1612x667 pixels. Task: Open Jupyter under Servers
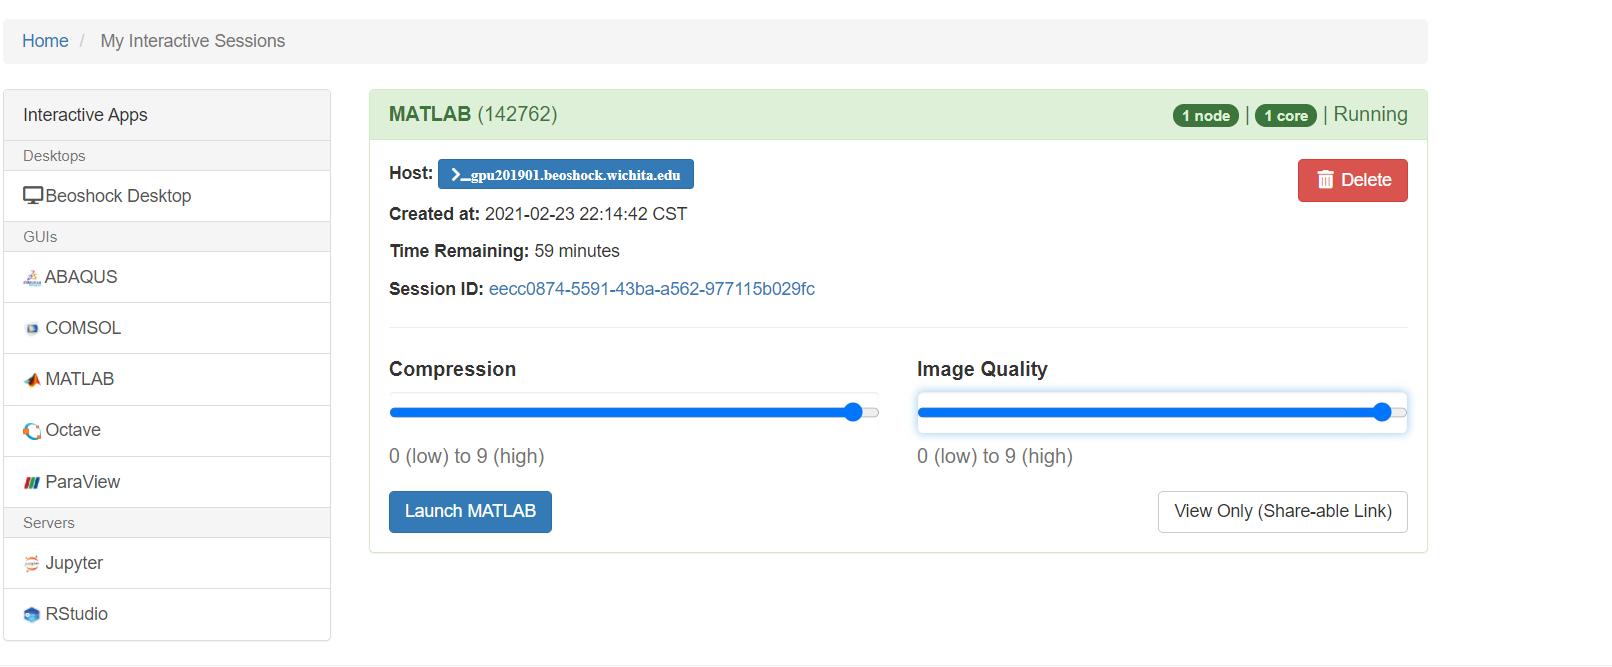click(167, 563)
